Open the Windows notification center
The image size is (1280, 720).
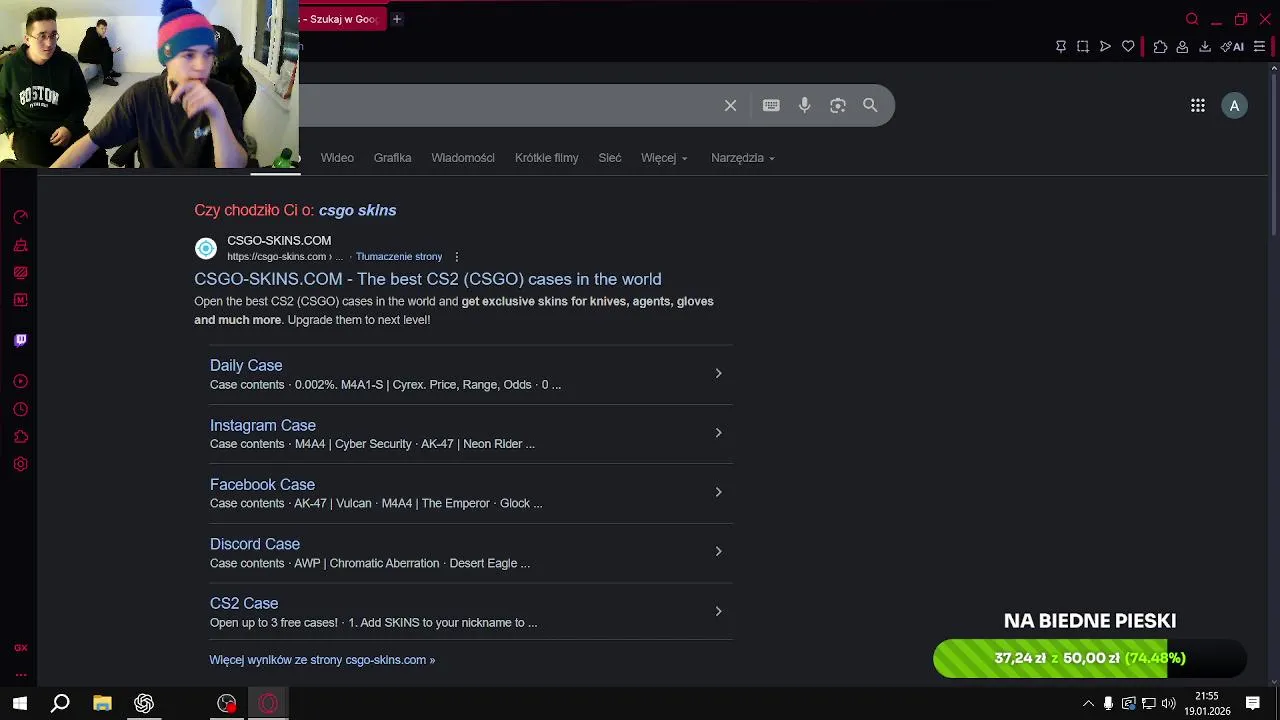click(x=1253, y=704)
